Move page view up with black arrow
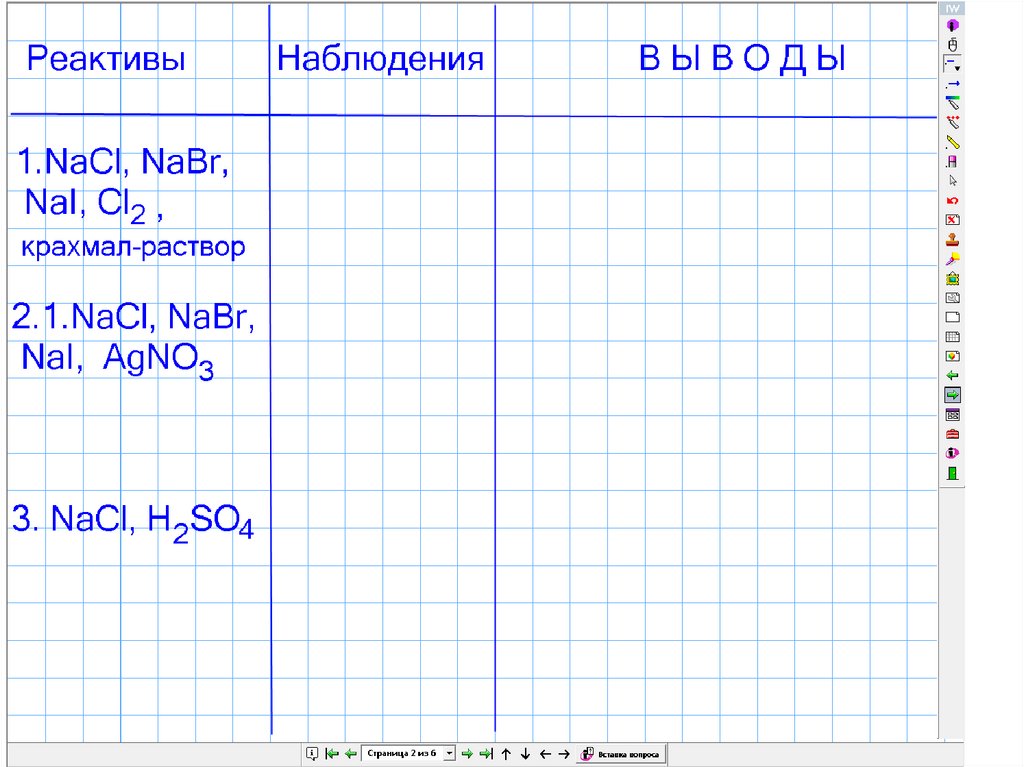This screenshot has height=767, width=1024. coord(506,754)
